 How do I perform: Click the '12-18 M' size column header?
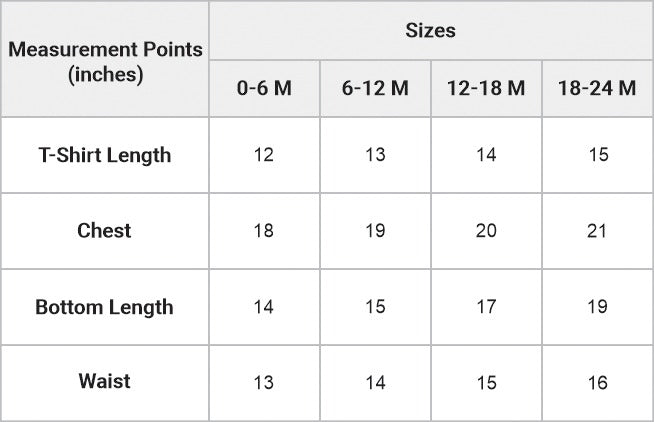486,88
